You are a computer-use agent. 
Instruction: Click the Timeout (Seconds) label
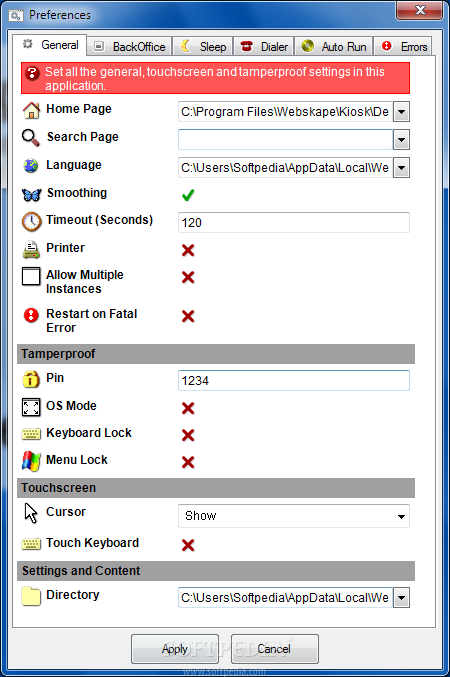pyautogui.click(x=100, y=220)
